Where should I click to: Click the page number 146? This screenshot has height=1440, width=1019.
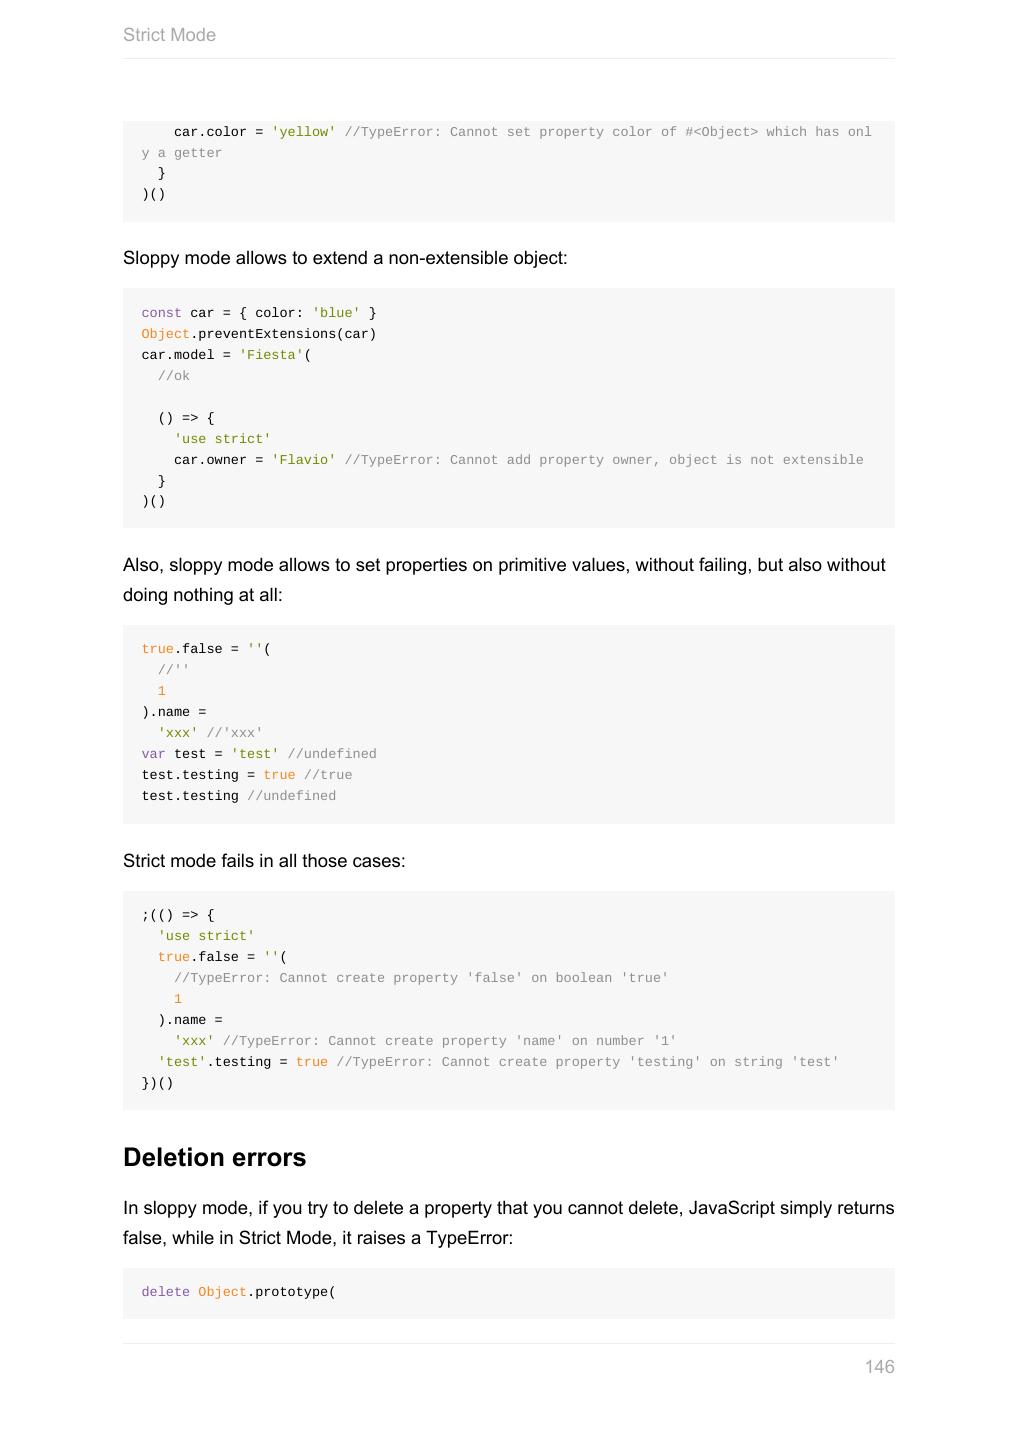click(879, 1367)
